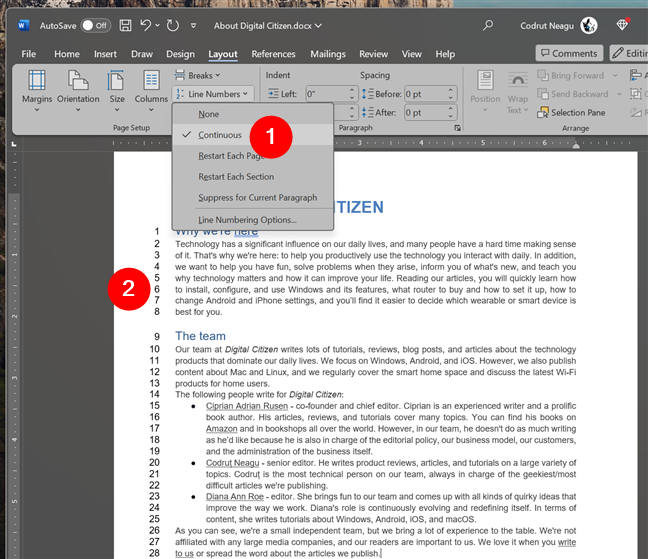Click "The team" heading
This screenshot has height=559, width=648.
click(200, 336)
